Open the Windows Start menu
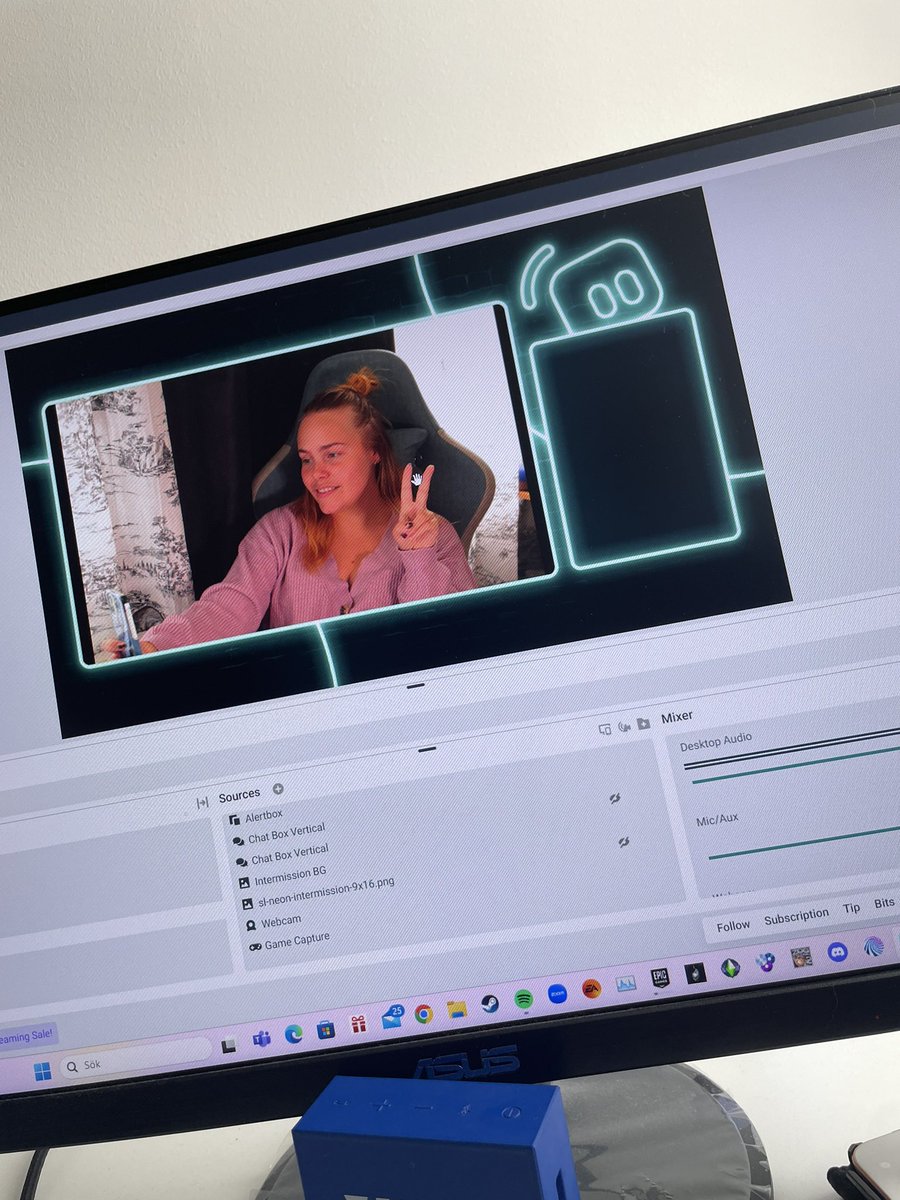Viewport: 900px width, 1200px height. [x=43, y=1071]
